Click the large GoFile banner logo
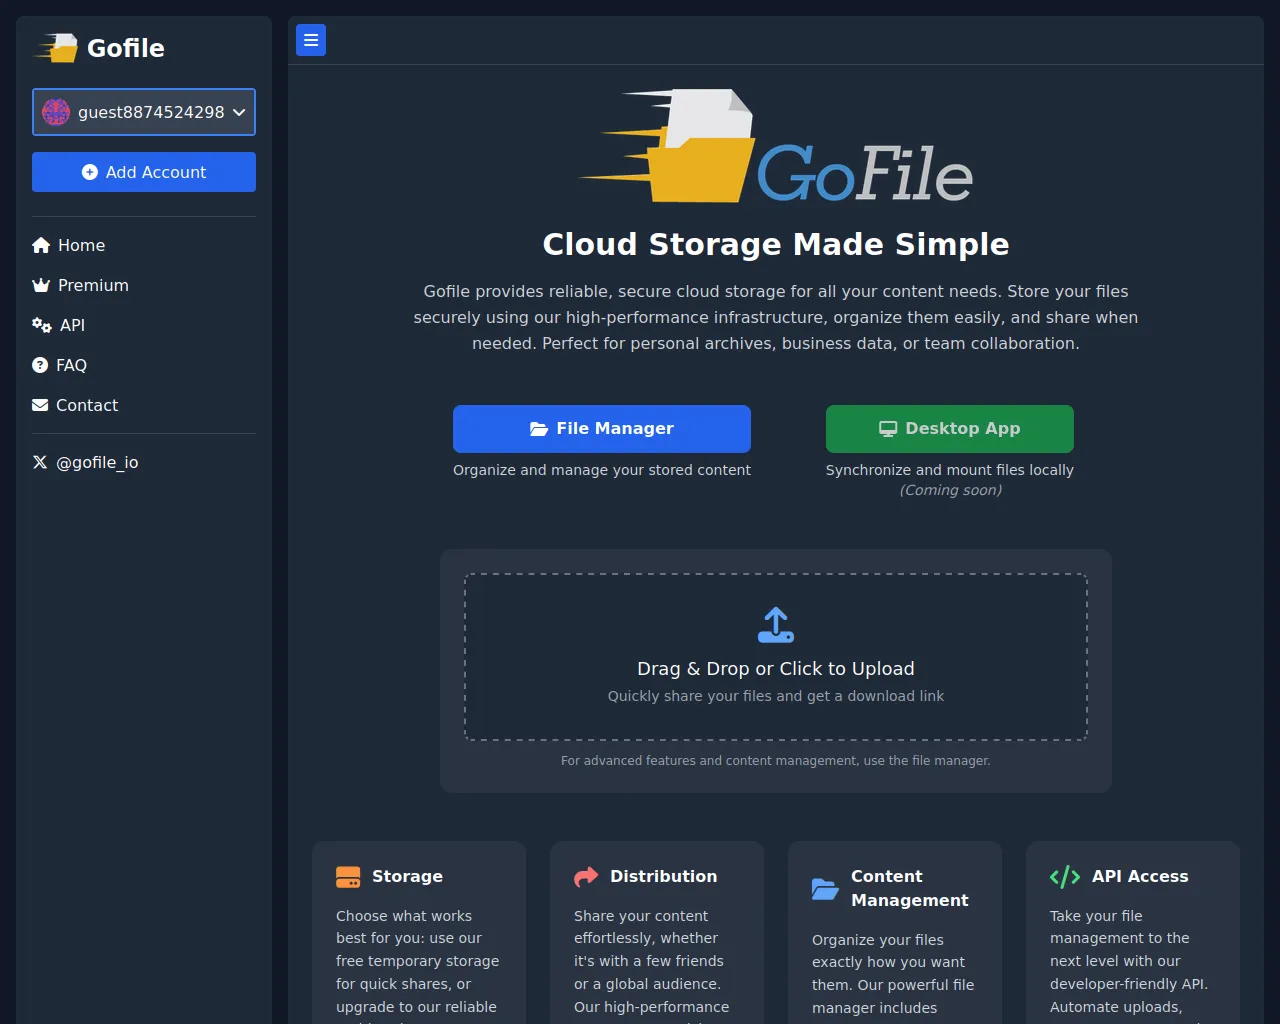Viewport: 1280px width, 1024px height. (x=776, y=147)
